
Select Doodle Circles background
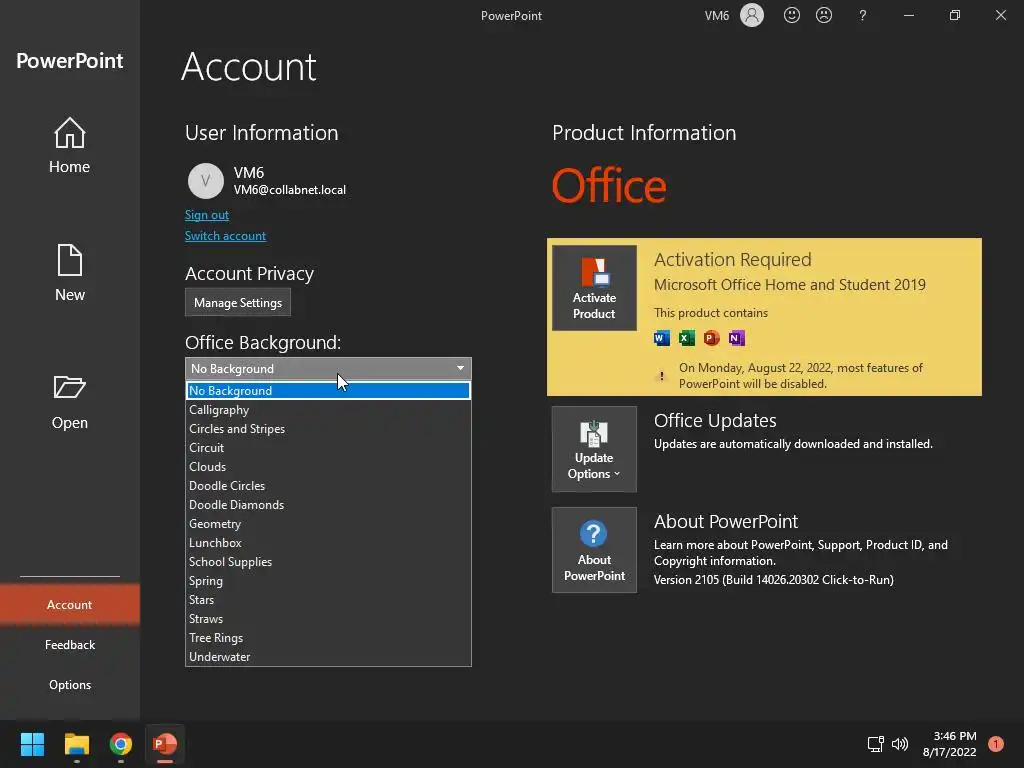tap(328, 485)
